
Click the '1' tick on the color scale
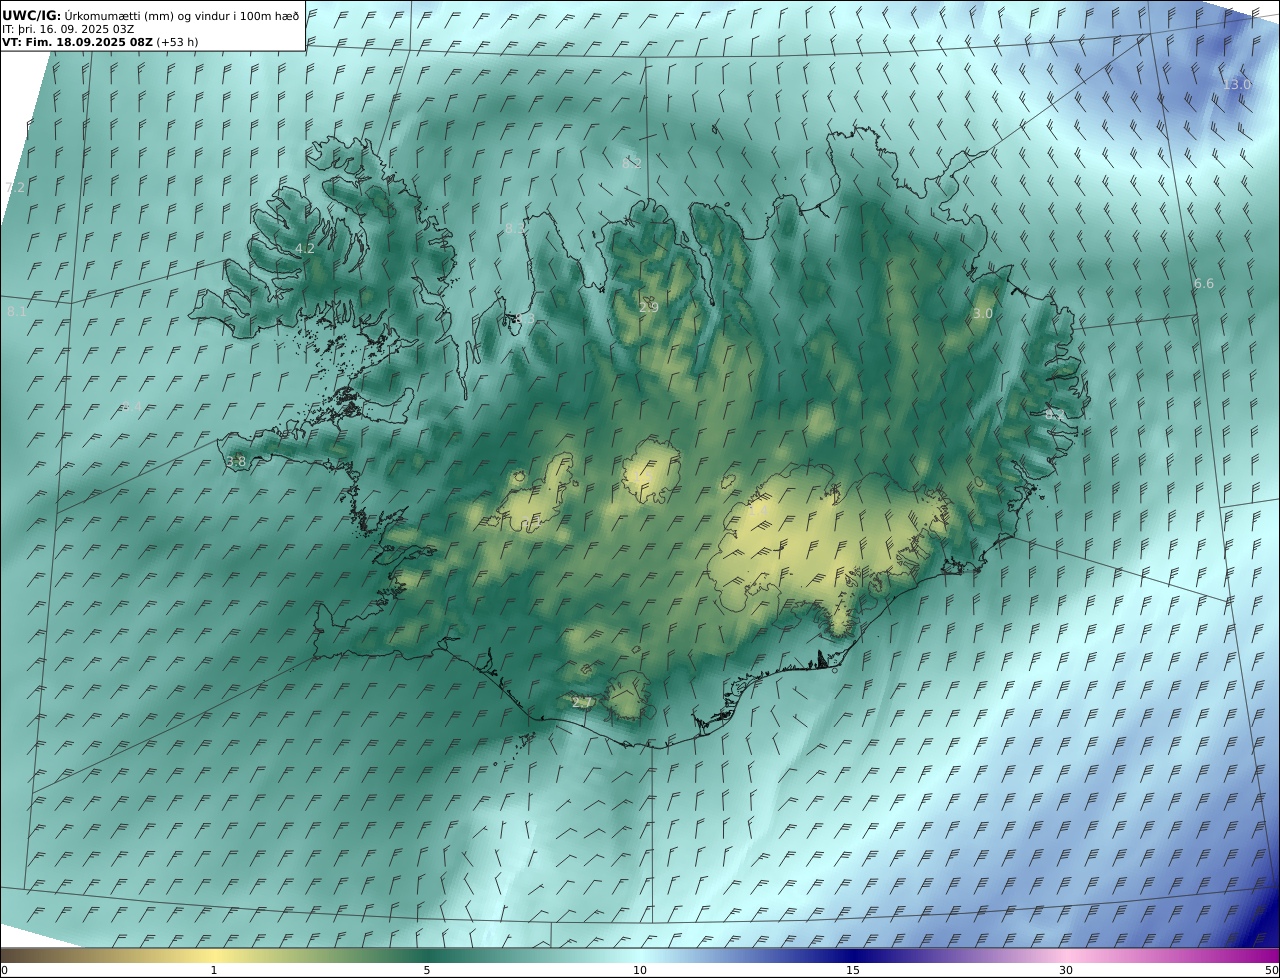click(214, 970)
